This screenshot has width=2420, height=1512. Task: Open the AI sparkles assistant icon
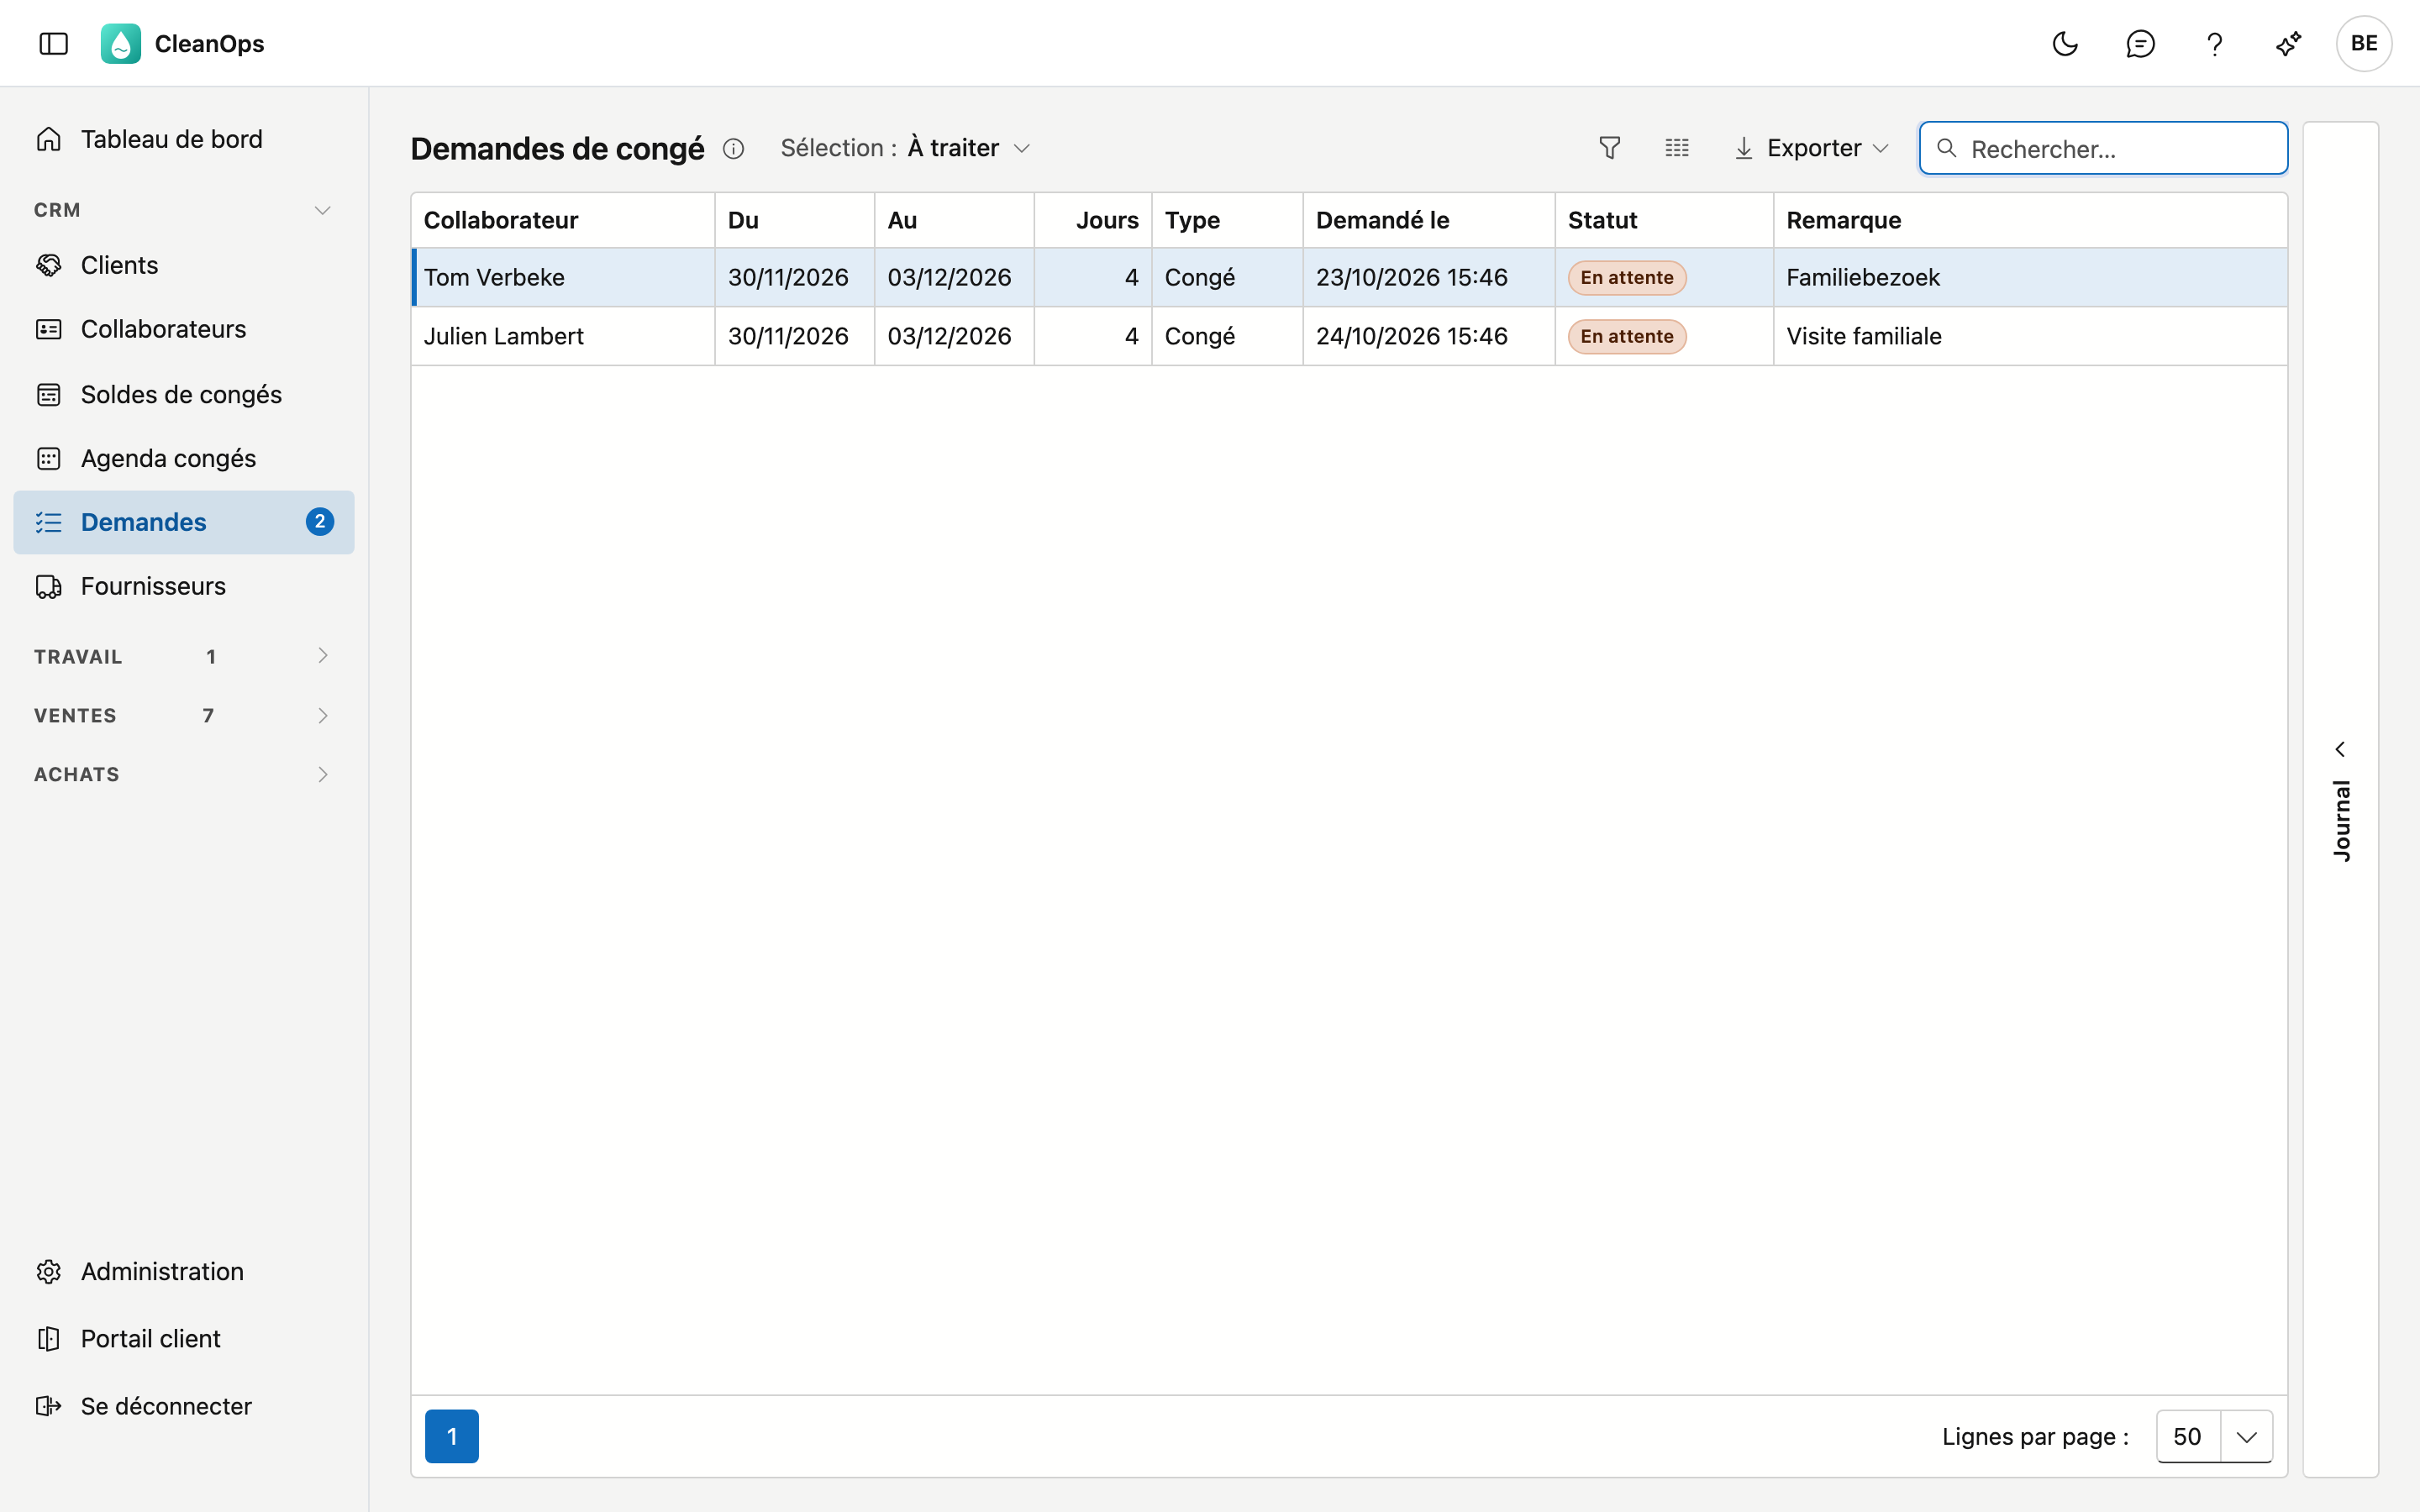(2289, 44)
